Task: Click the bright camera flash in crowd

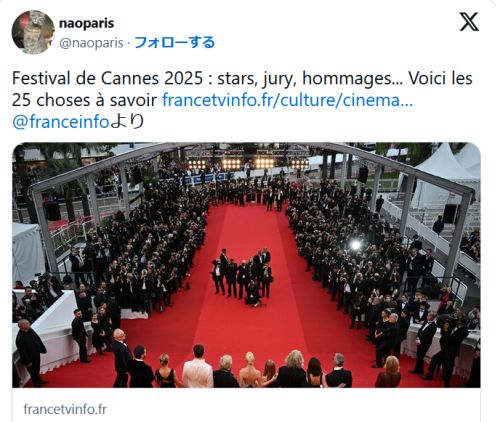Action: point(355,245)
